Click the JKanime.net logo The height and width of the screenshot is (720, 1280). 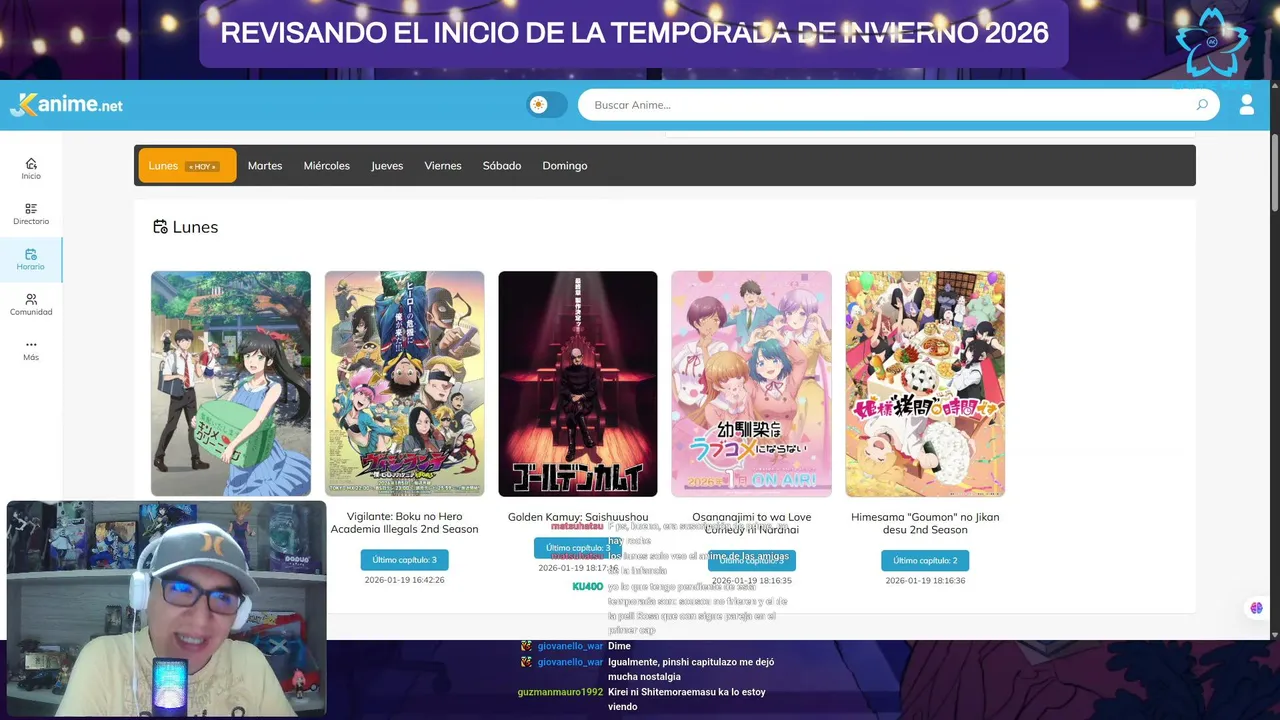click(x=67, y=105)
